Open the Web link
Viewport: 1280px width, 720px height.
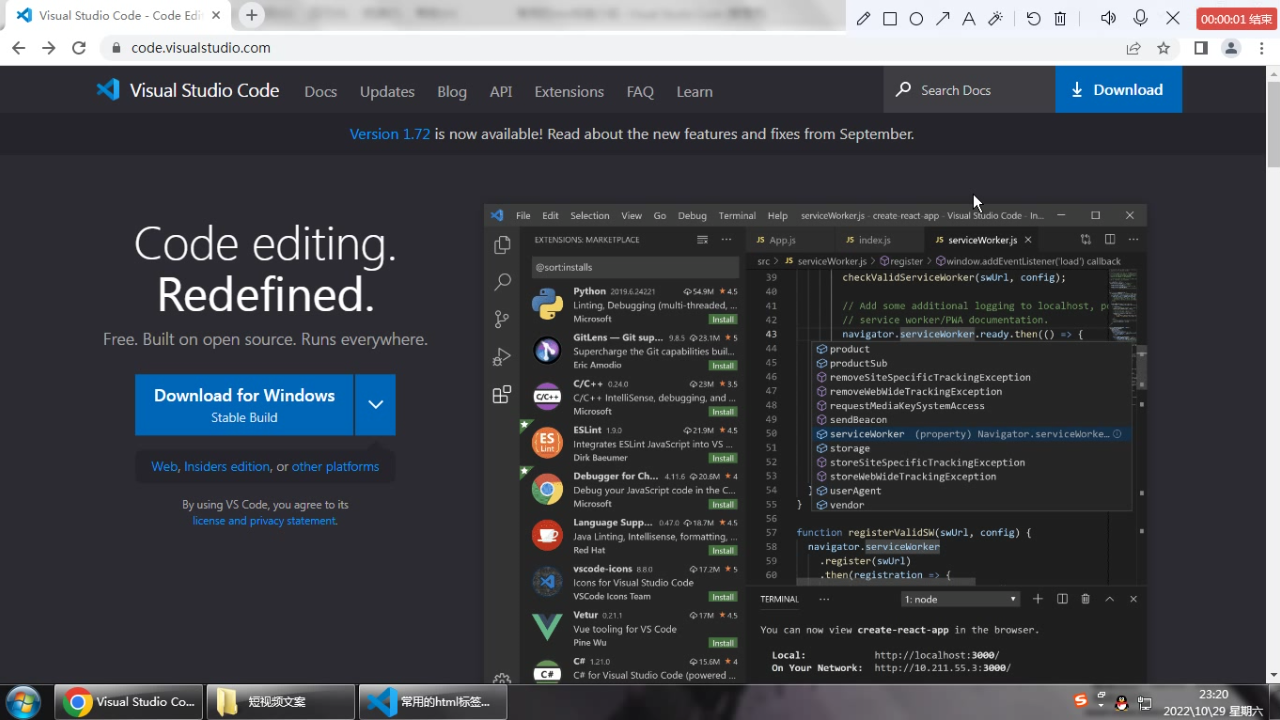[x=164, y=467]
